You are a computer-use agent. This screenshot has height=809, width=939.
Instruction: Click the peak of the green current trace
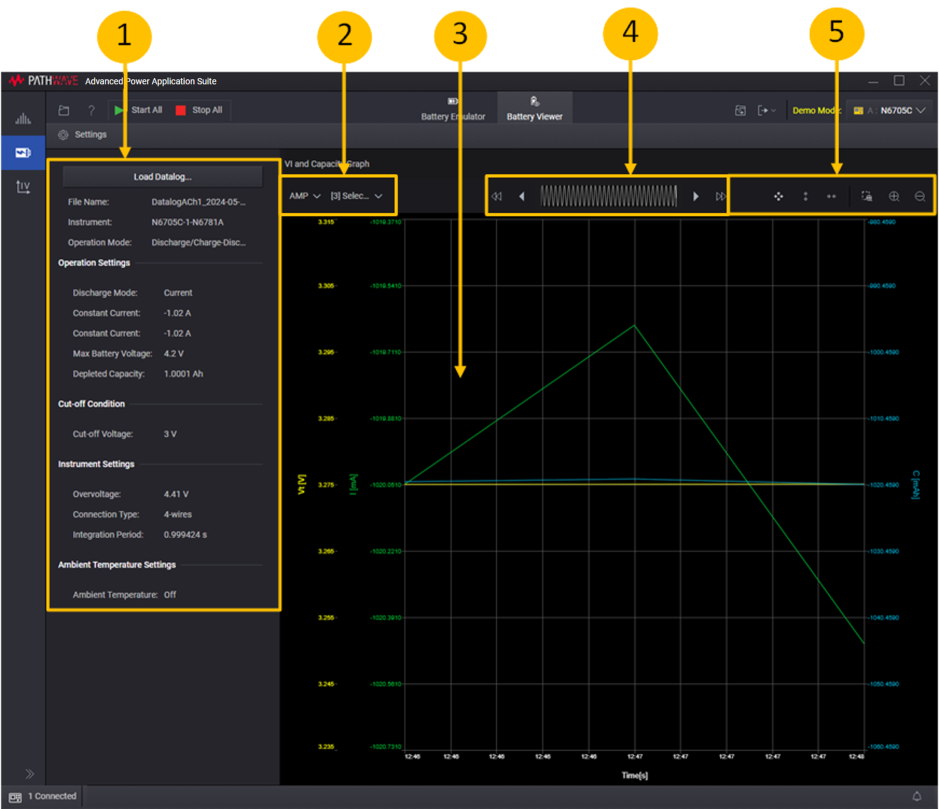pyautogui.click(x=634, y=325)
